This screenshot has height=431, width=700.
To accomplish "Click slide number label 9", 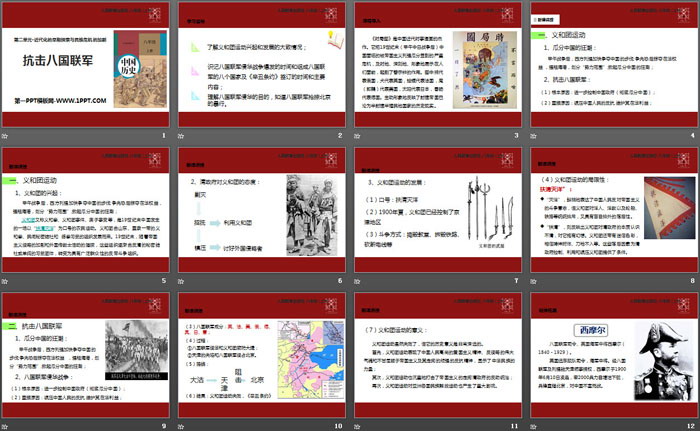I will (x=164, y=426).
